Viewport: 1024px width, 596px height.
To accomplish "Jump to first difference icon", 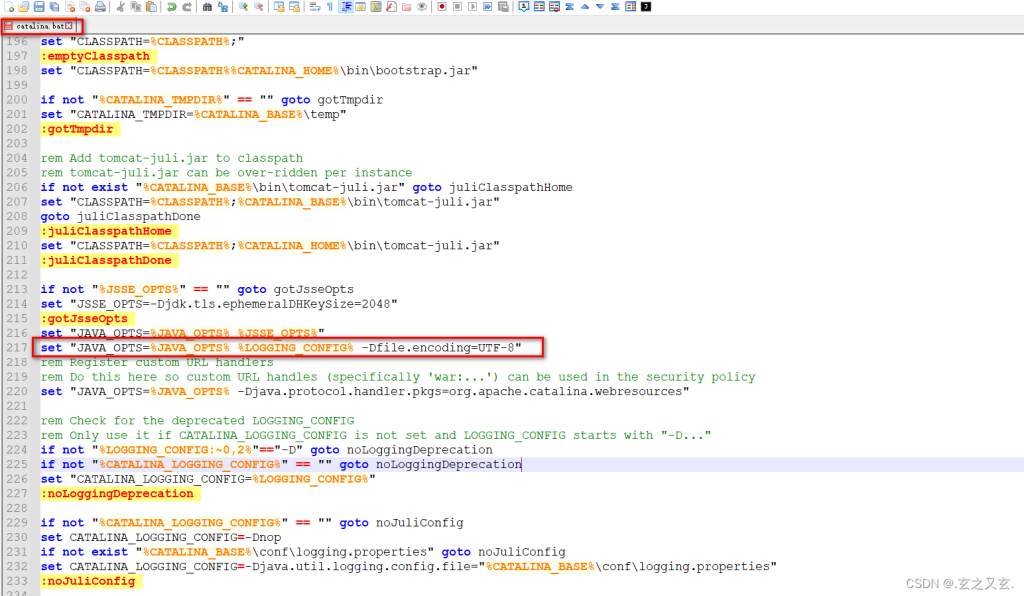I will click(x=569, y=7).
